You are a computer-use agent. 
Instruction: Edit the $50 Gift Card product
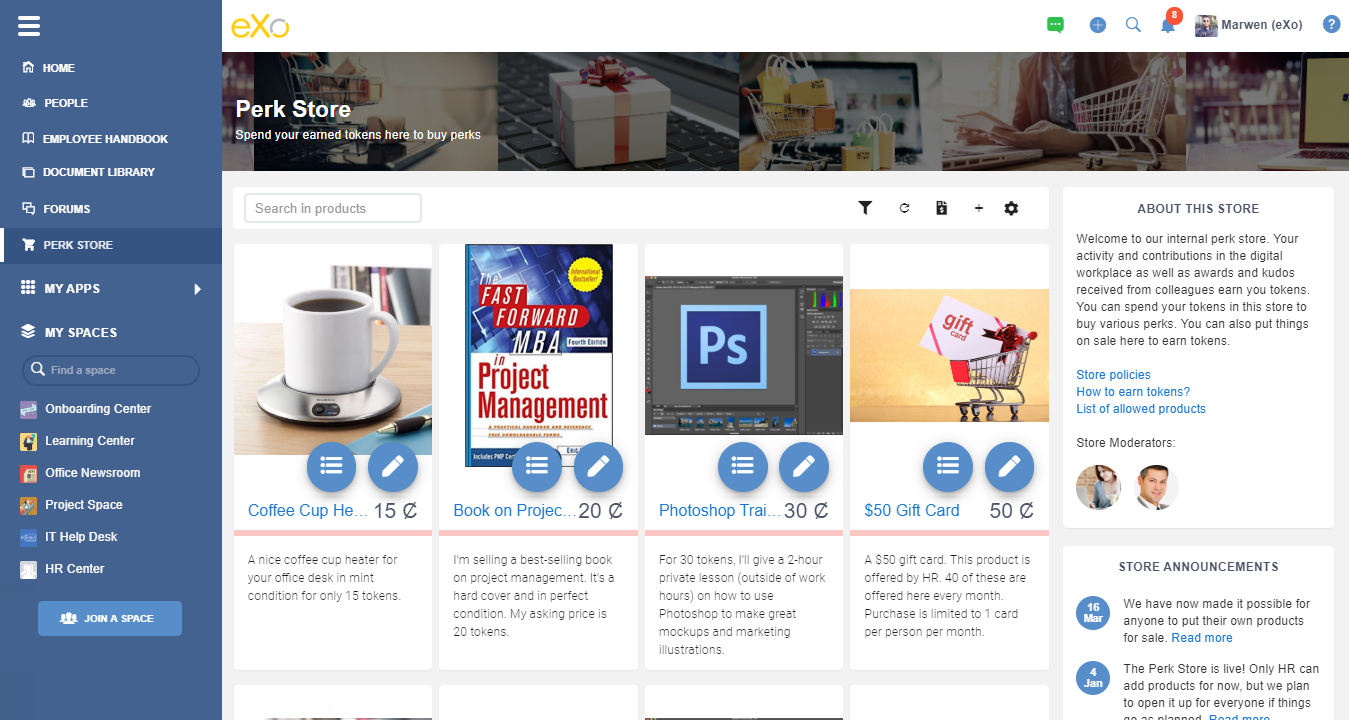[x=1009, y=466]
